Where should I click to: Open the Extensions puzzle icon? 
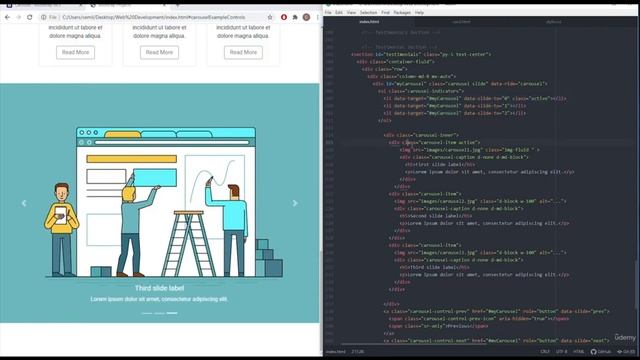pyautogui.click(x=295, y=17)
